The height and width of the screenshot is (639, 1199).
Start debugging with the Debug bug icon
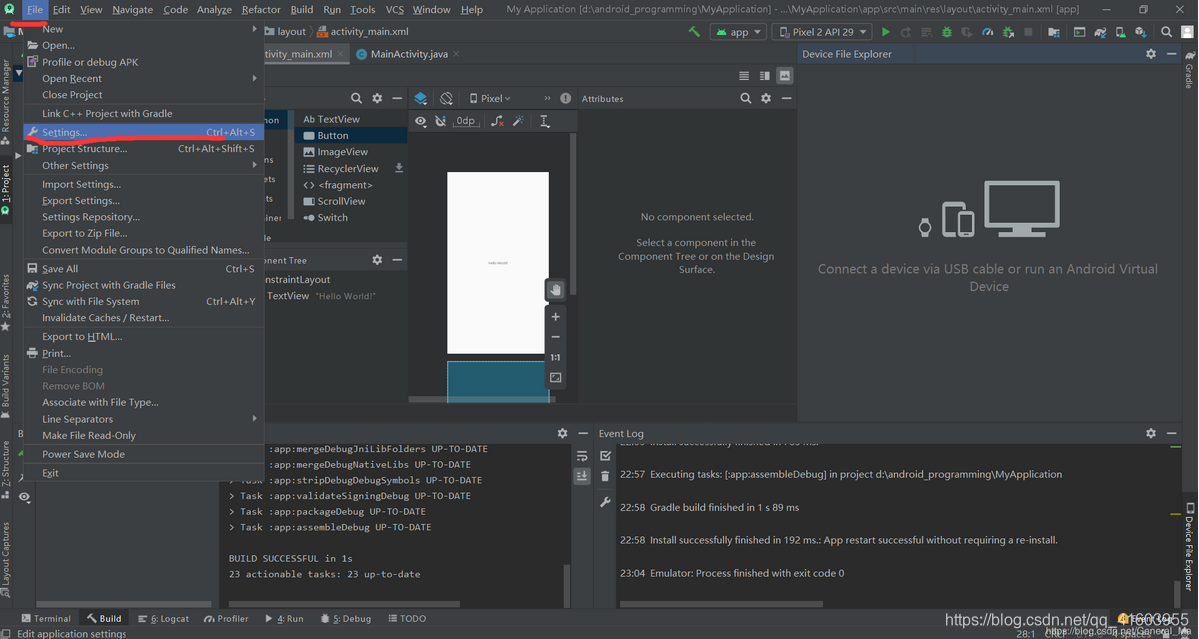(x=947, y=31)
